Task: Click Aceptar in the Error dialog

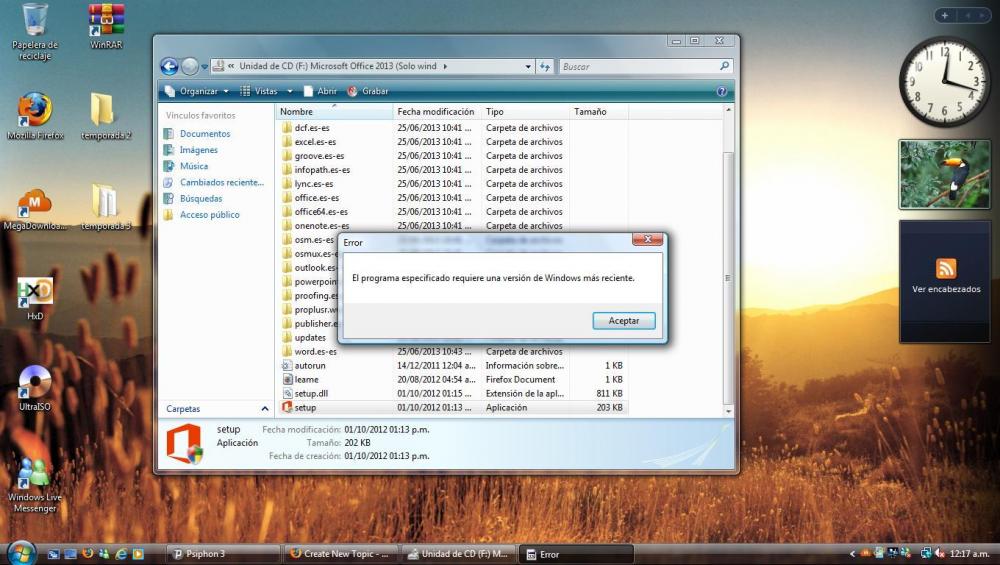Action: point(623,321)
